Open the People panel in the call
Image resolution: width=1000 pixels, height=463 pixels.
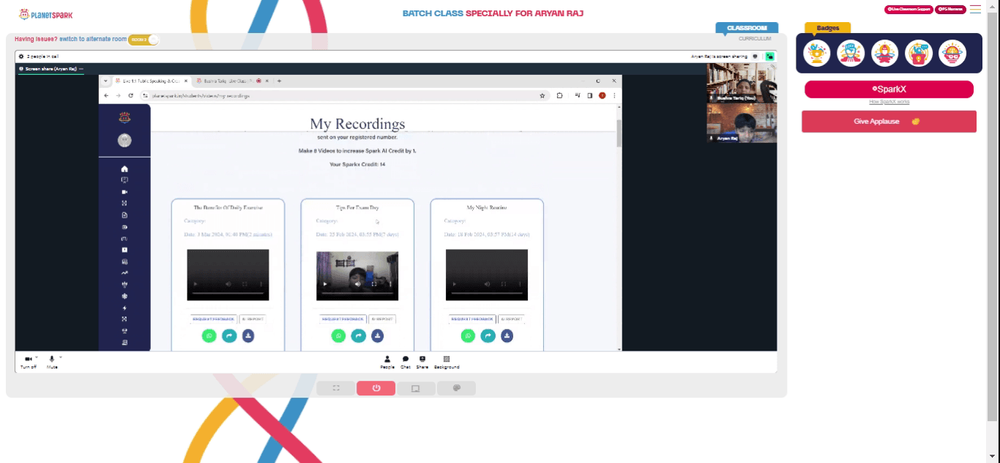point(387,362)
